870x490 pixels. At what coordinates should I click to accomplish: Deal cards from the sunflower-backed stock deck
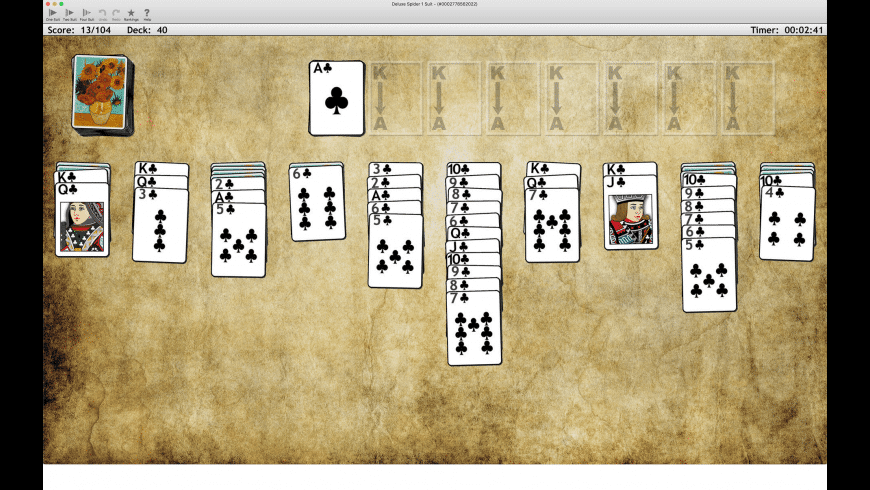102,95
